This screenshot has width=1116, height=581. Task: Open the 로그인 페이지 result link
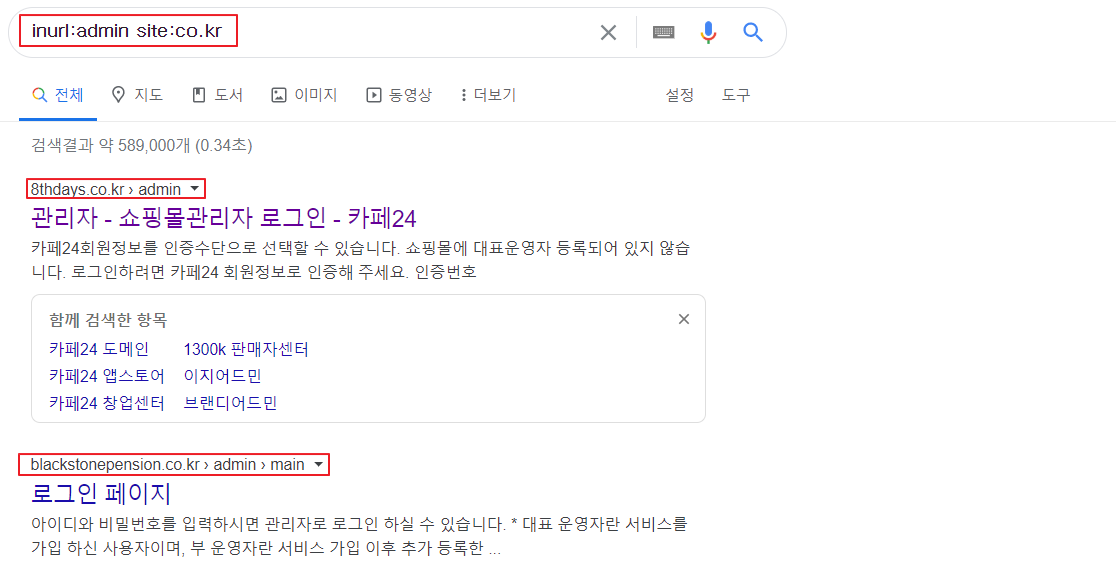click(101, 493)
